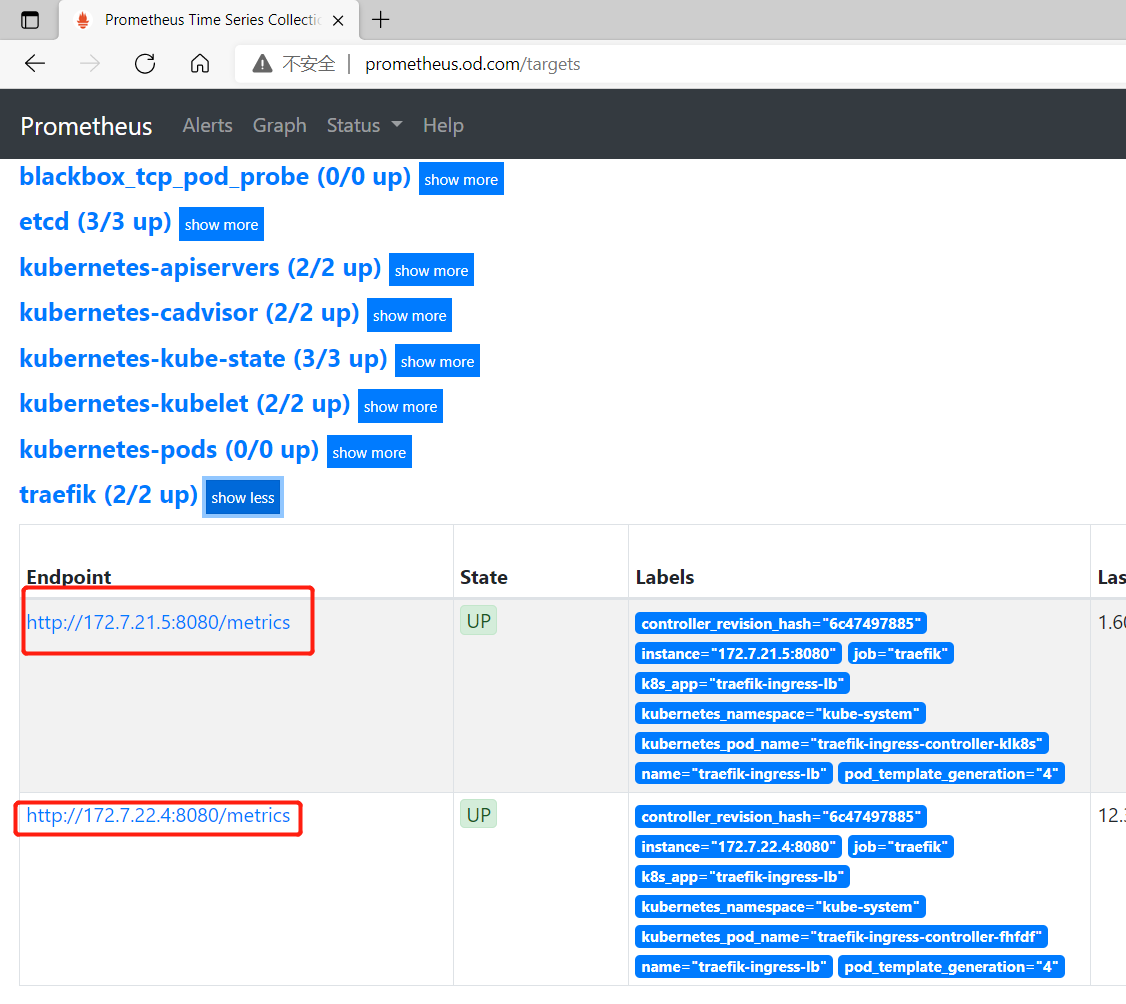The height and width of the screenshot is (1004, 1126).
Task: Select the Prometheus Time Series browser tab
Action: point(209,20)
